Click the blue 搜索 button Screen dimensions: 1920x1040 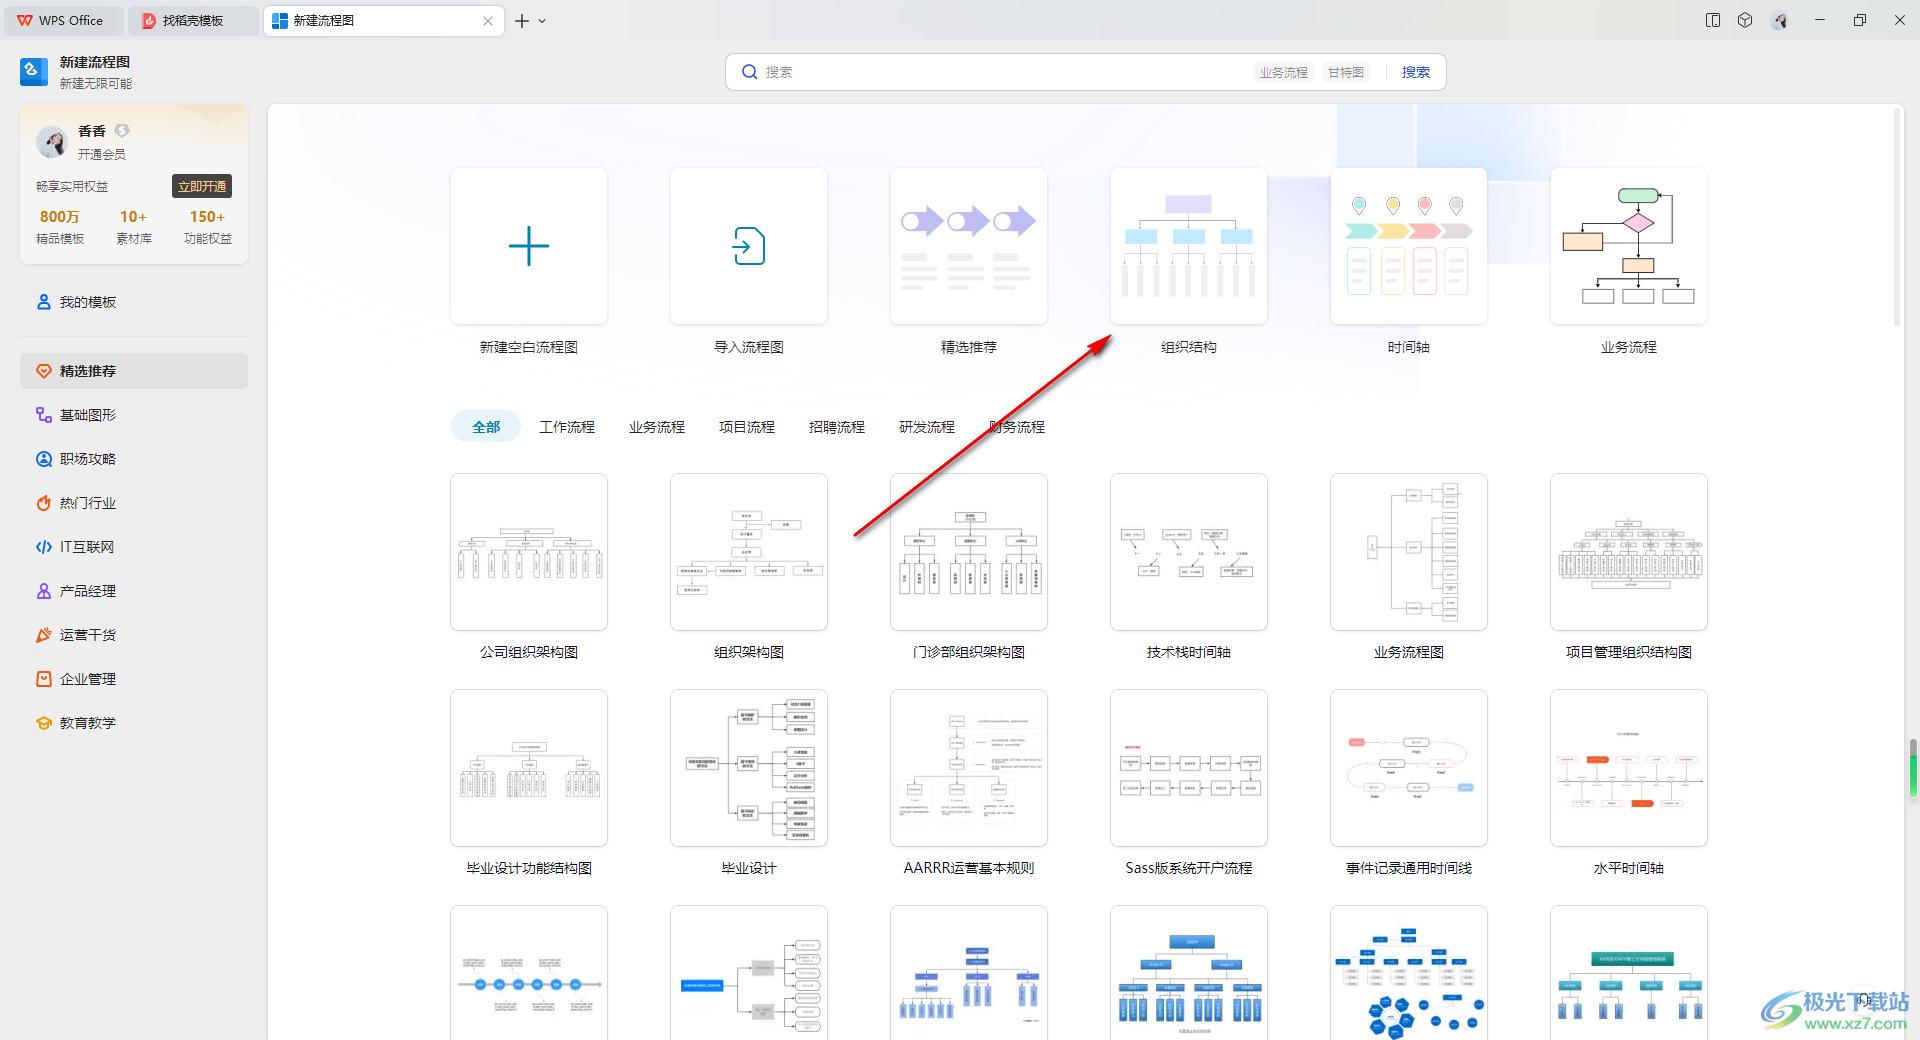pos(1415,72)
